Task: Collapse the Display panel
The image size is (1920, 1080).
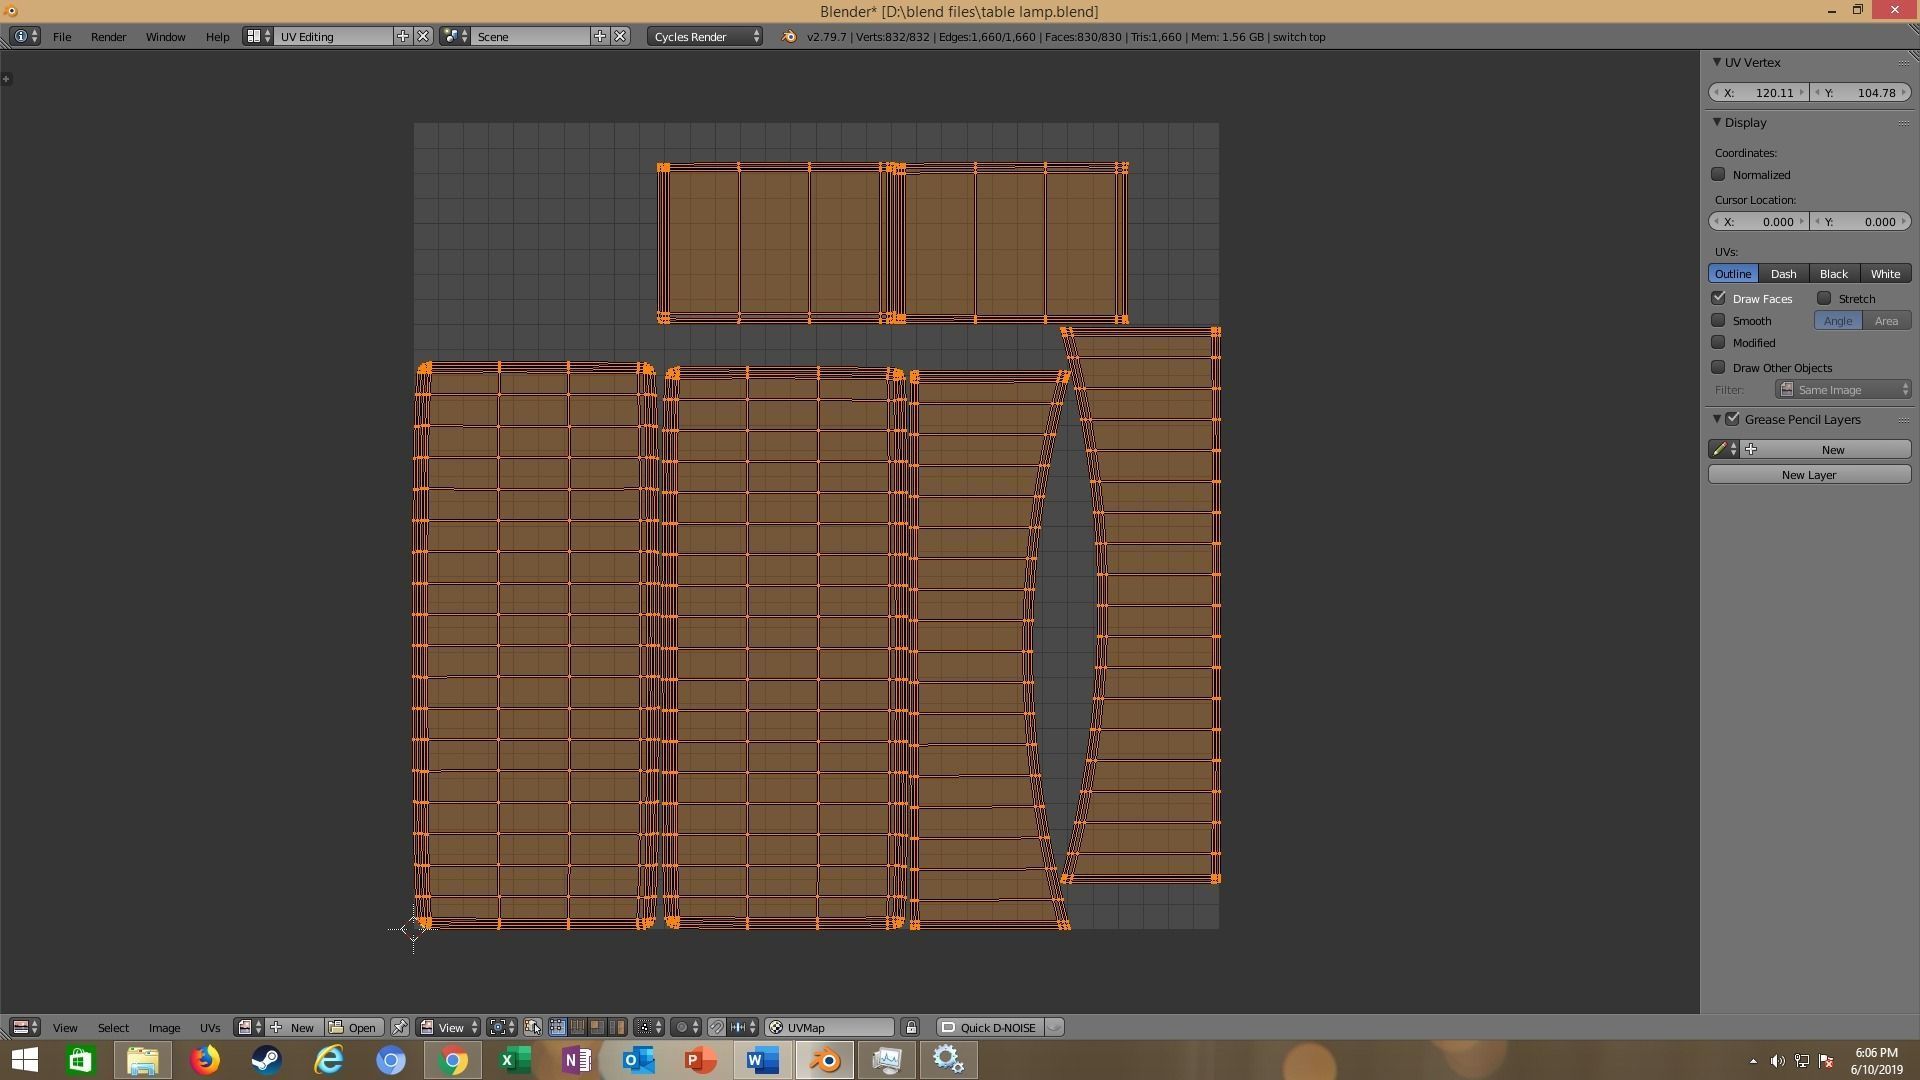Action: coord(1717,122)
